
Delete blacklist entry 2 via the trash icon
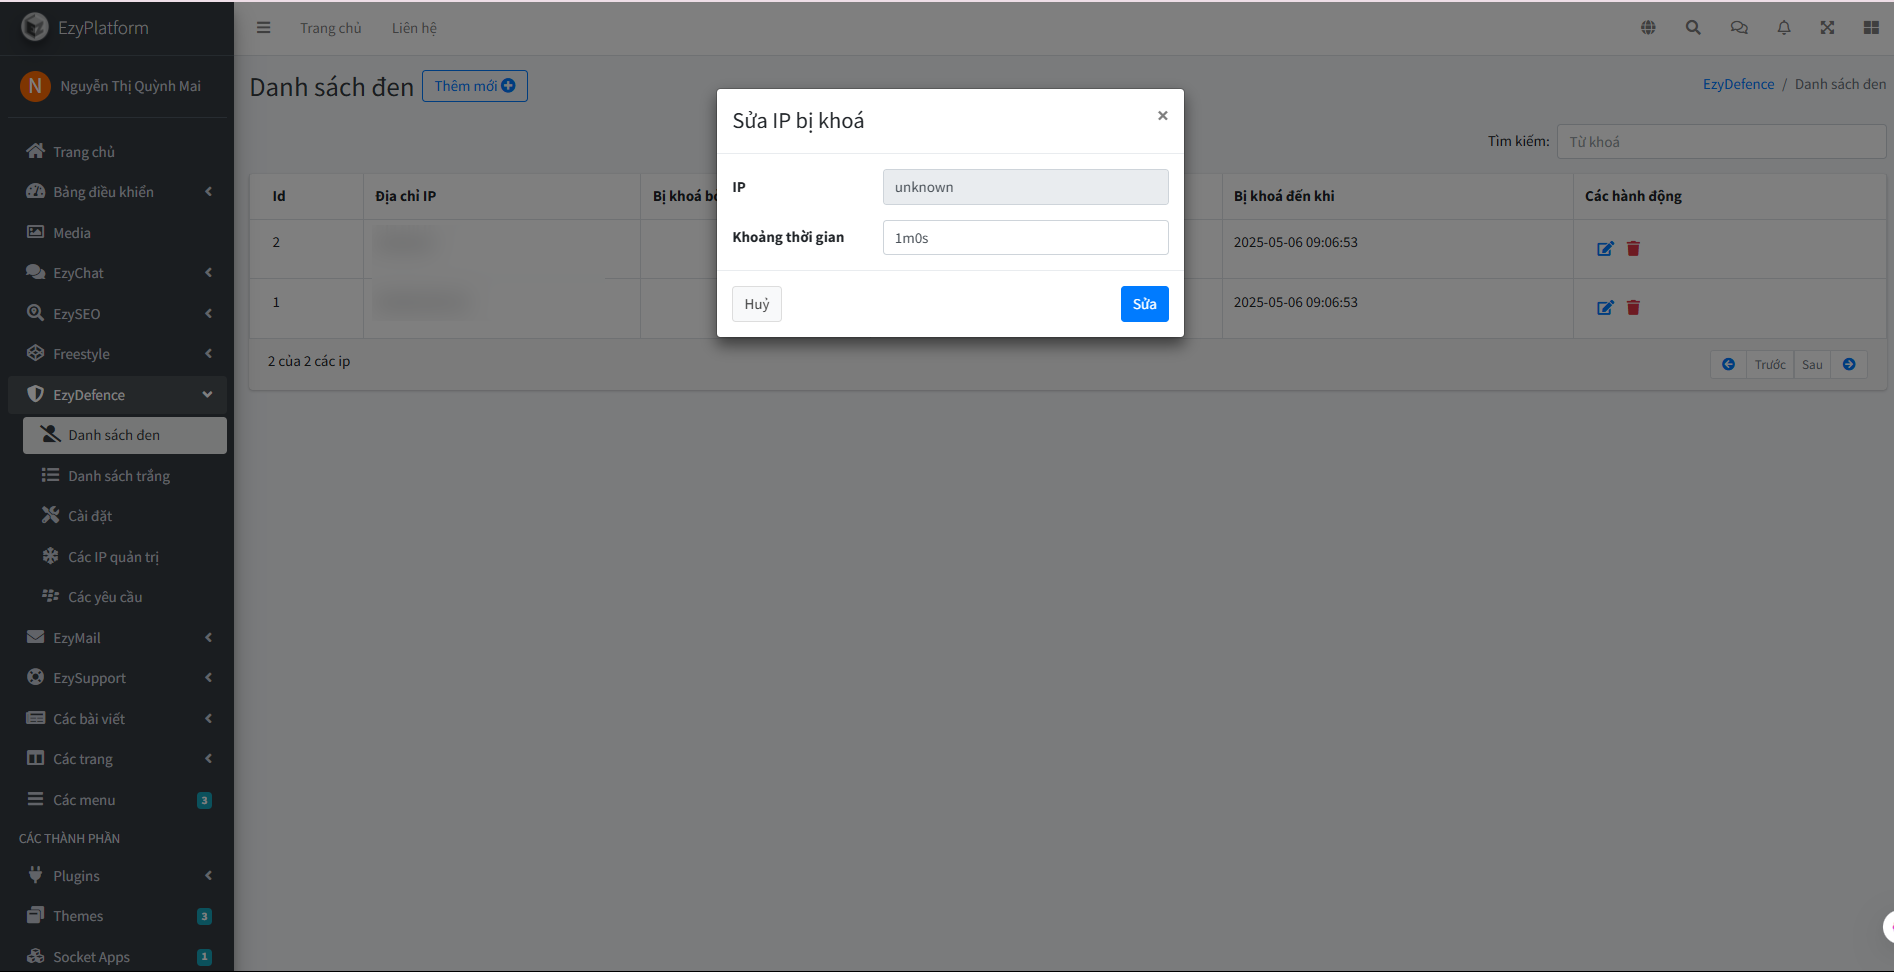[x=1633, y=248]
